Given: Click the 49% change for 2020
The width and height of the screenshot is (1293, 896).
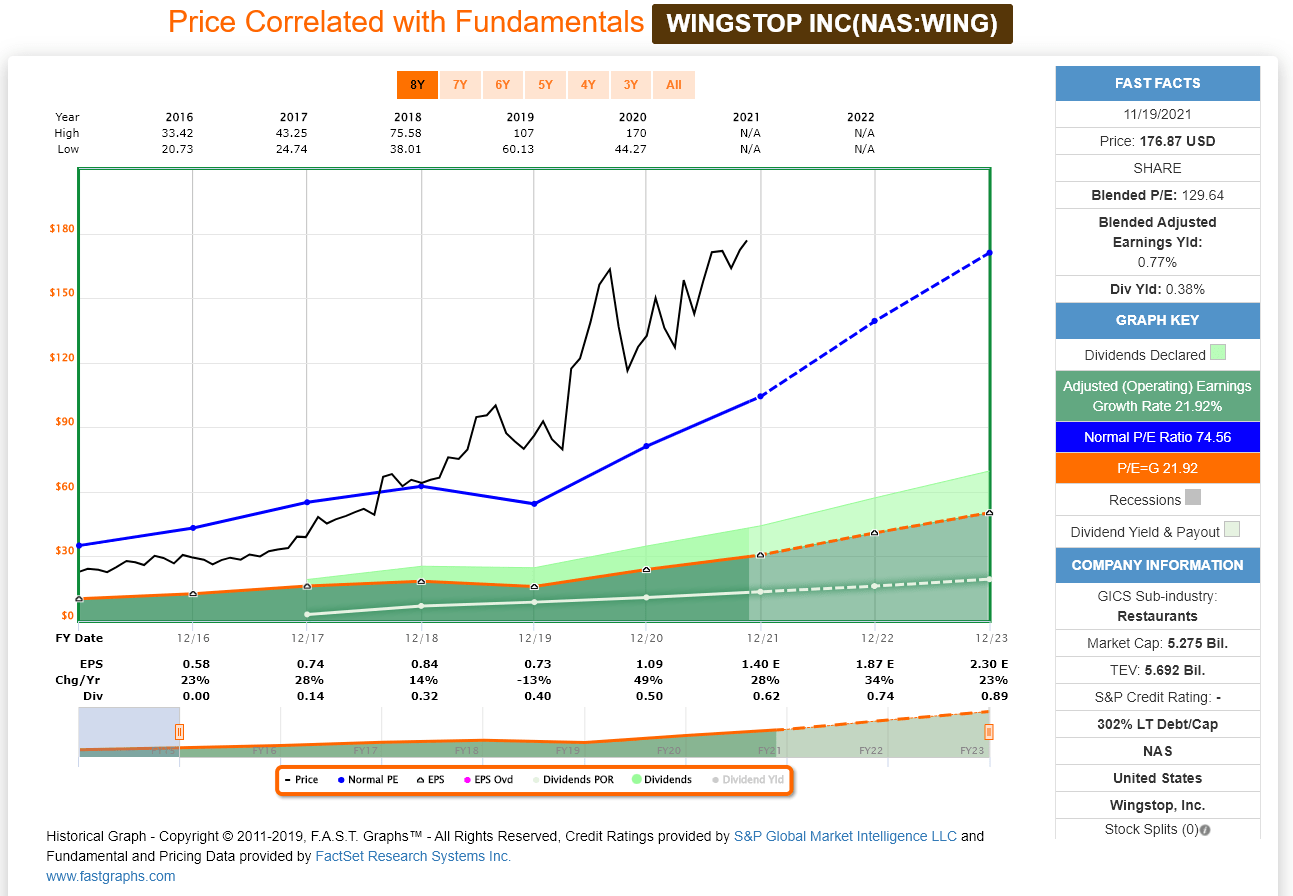Looking at the screenshot, I should coord(646,680).
